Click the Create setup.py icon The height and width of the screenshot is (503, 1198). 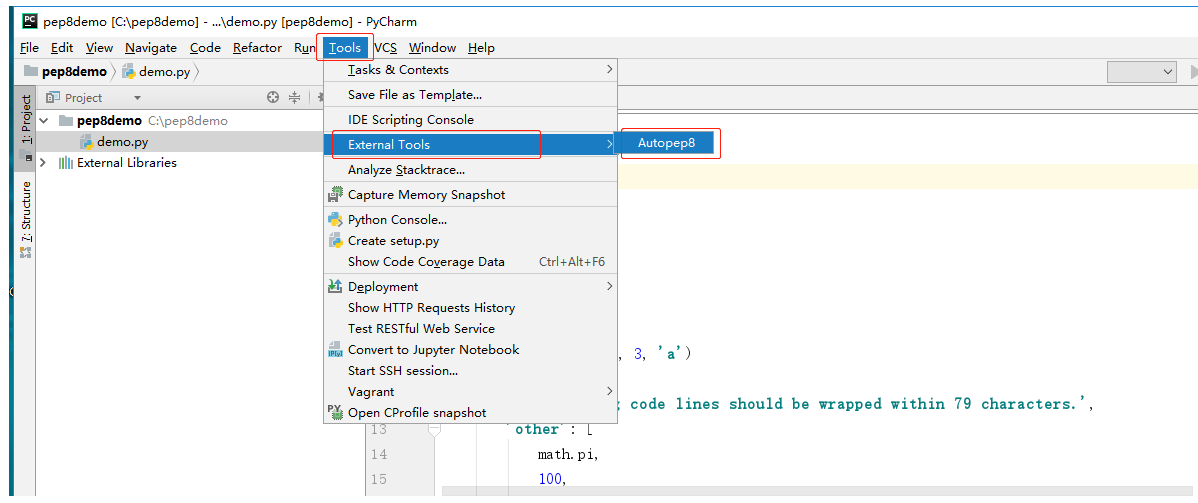click(335, 241)
